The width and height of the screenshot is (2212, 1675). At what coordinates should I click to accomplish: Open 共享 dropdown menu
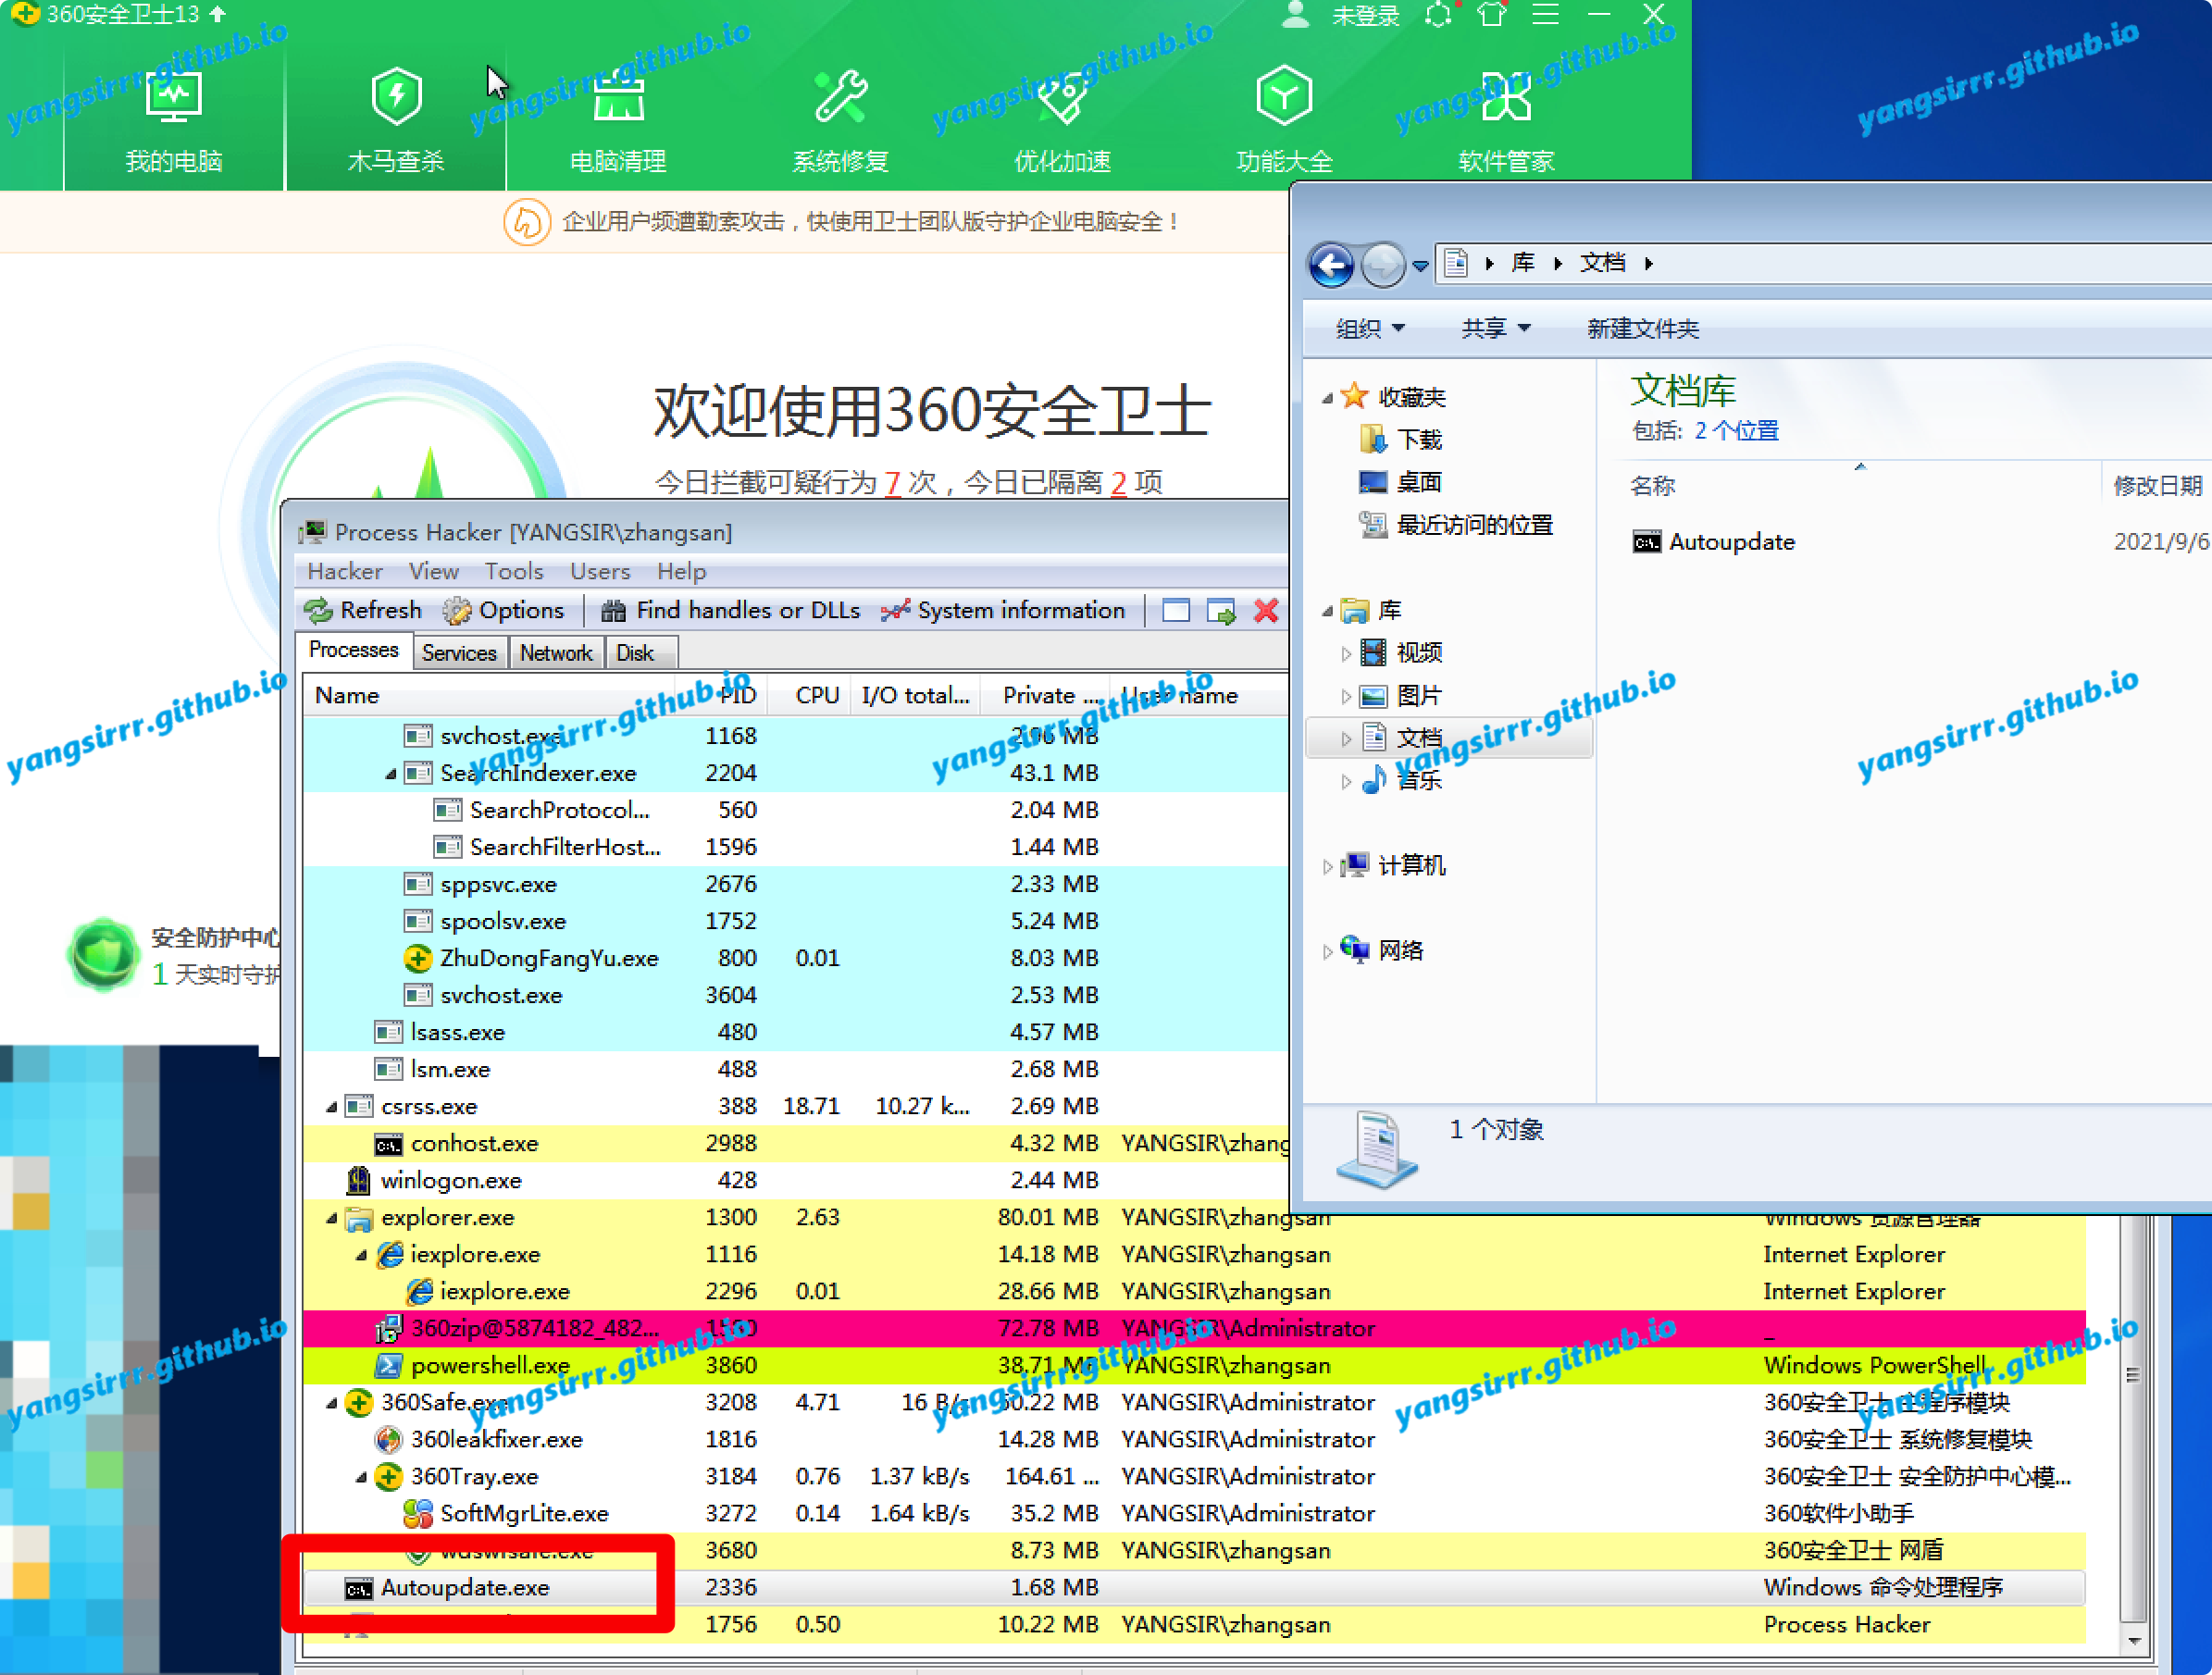tap(1495, 328)
